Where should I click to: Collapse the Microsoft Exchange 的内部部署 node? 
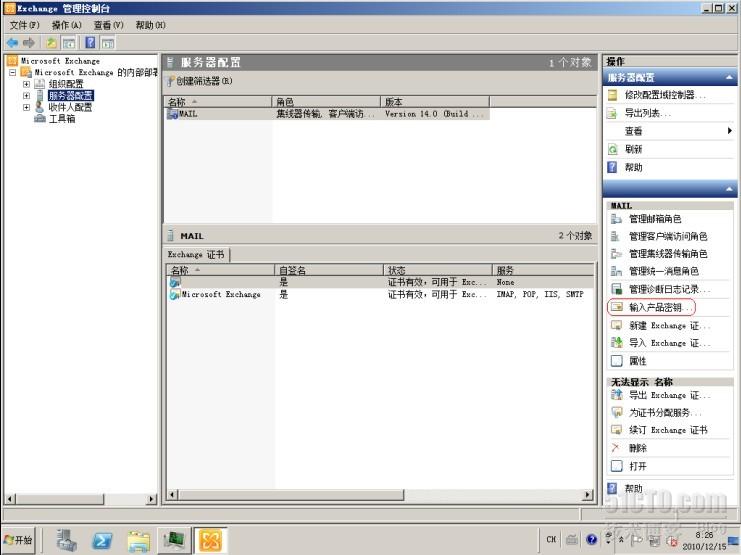click(13, 72)
